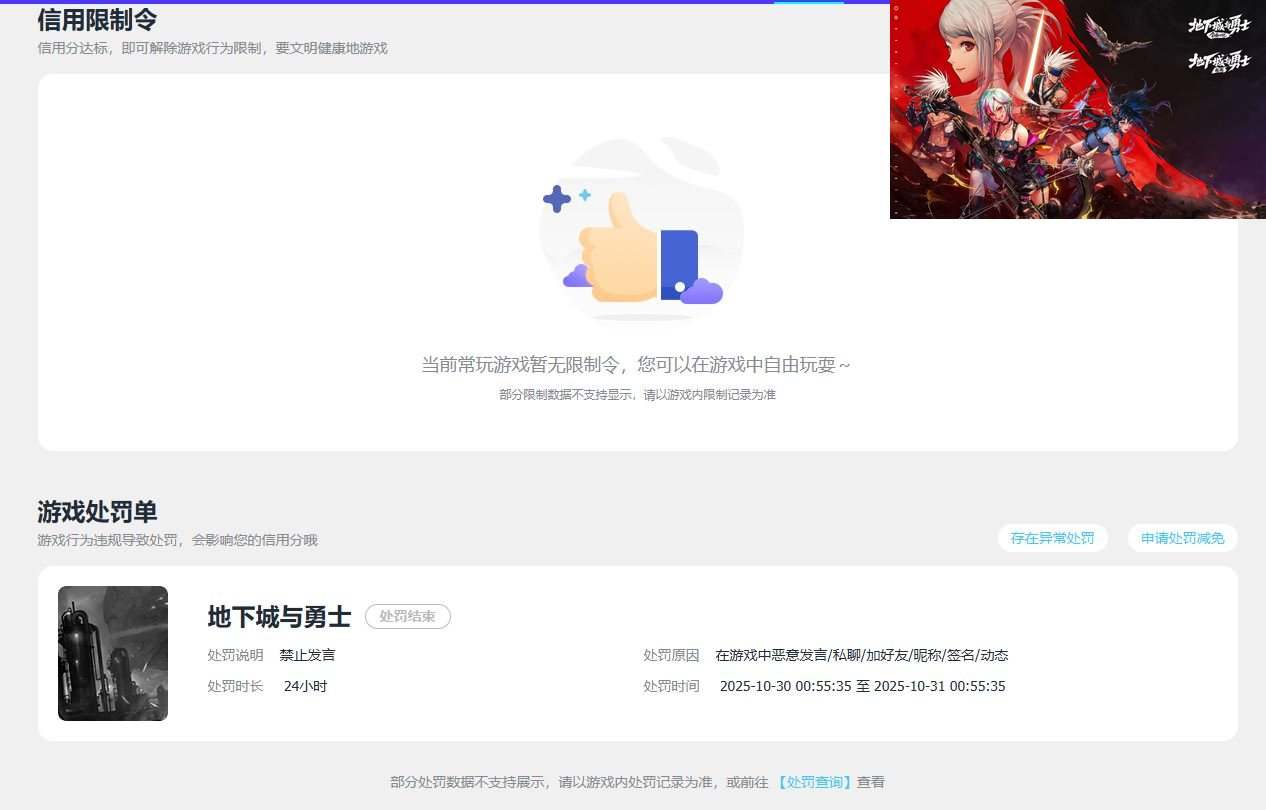Click the 处罚说明 label

point(235,655)
